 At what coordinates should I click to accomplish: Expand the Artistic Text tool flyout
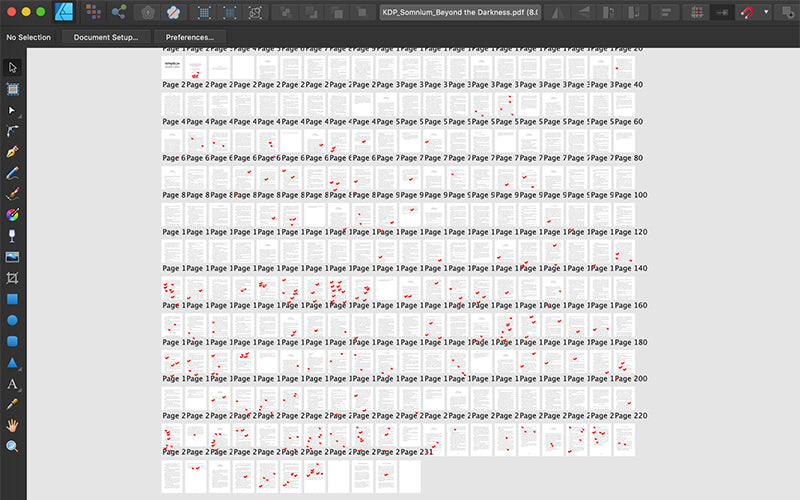click(22, 390)
